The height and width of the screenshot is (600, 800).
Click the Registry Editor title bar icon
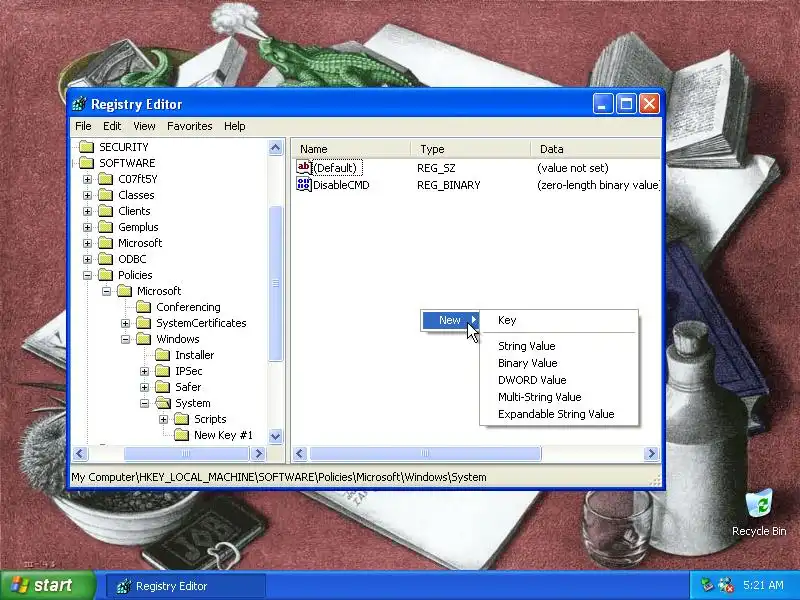point(80,104)
